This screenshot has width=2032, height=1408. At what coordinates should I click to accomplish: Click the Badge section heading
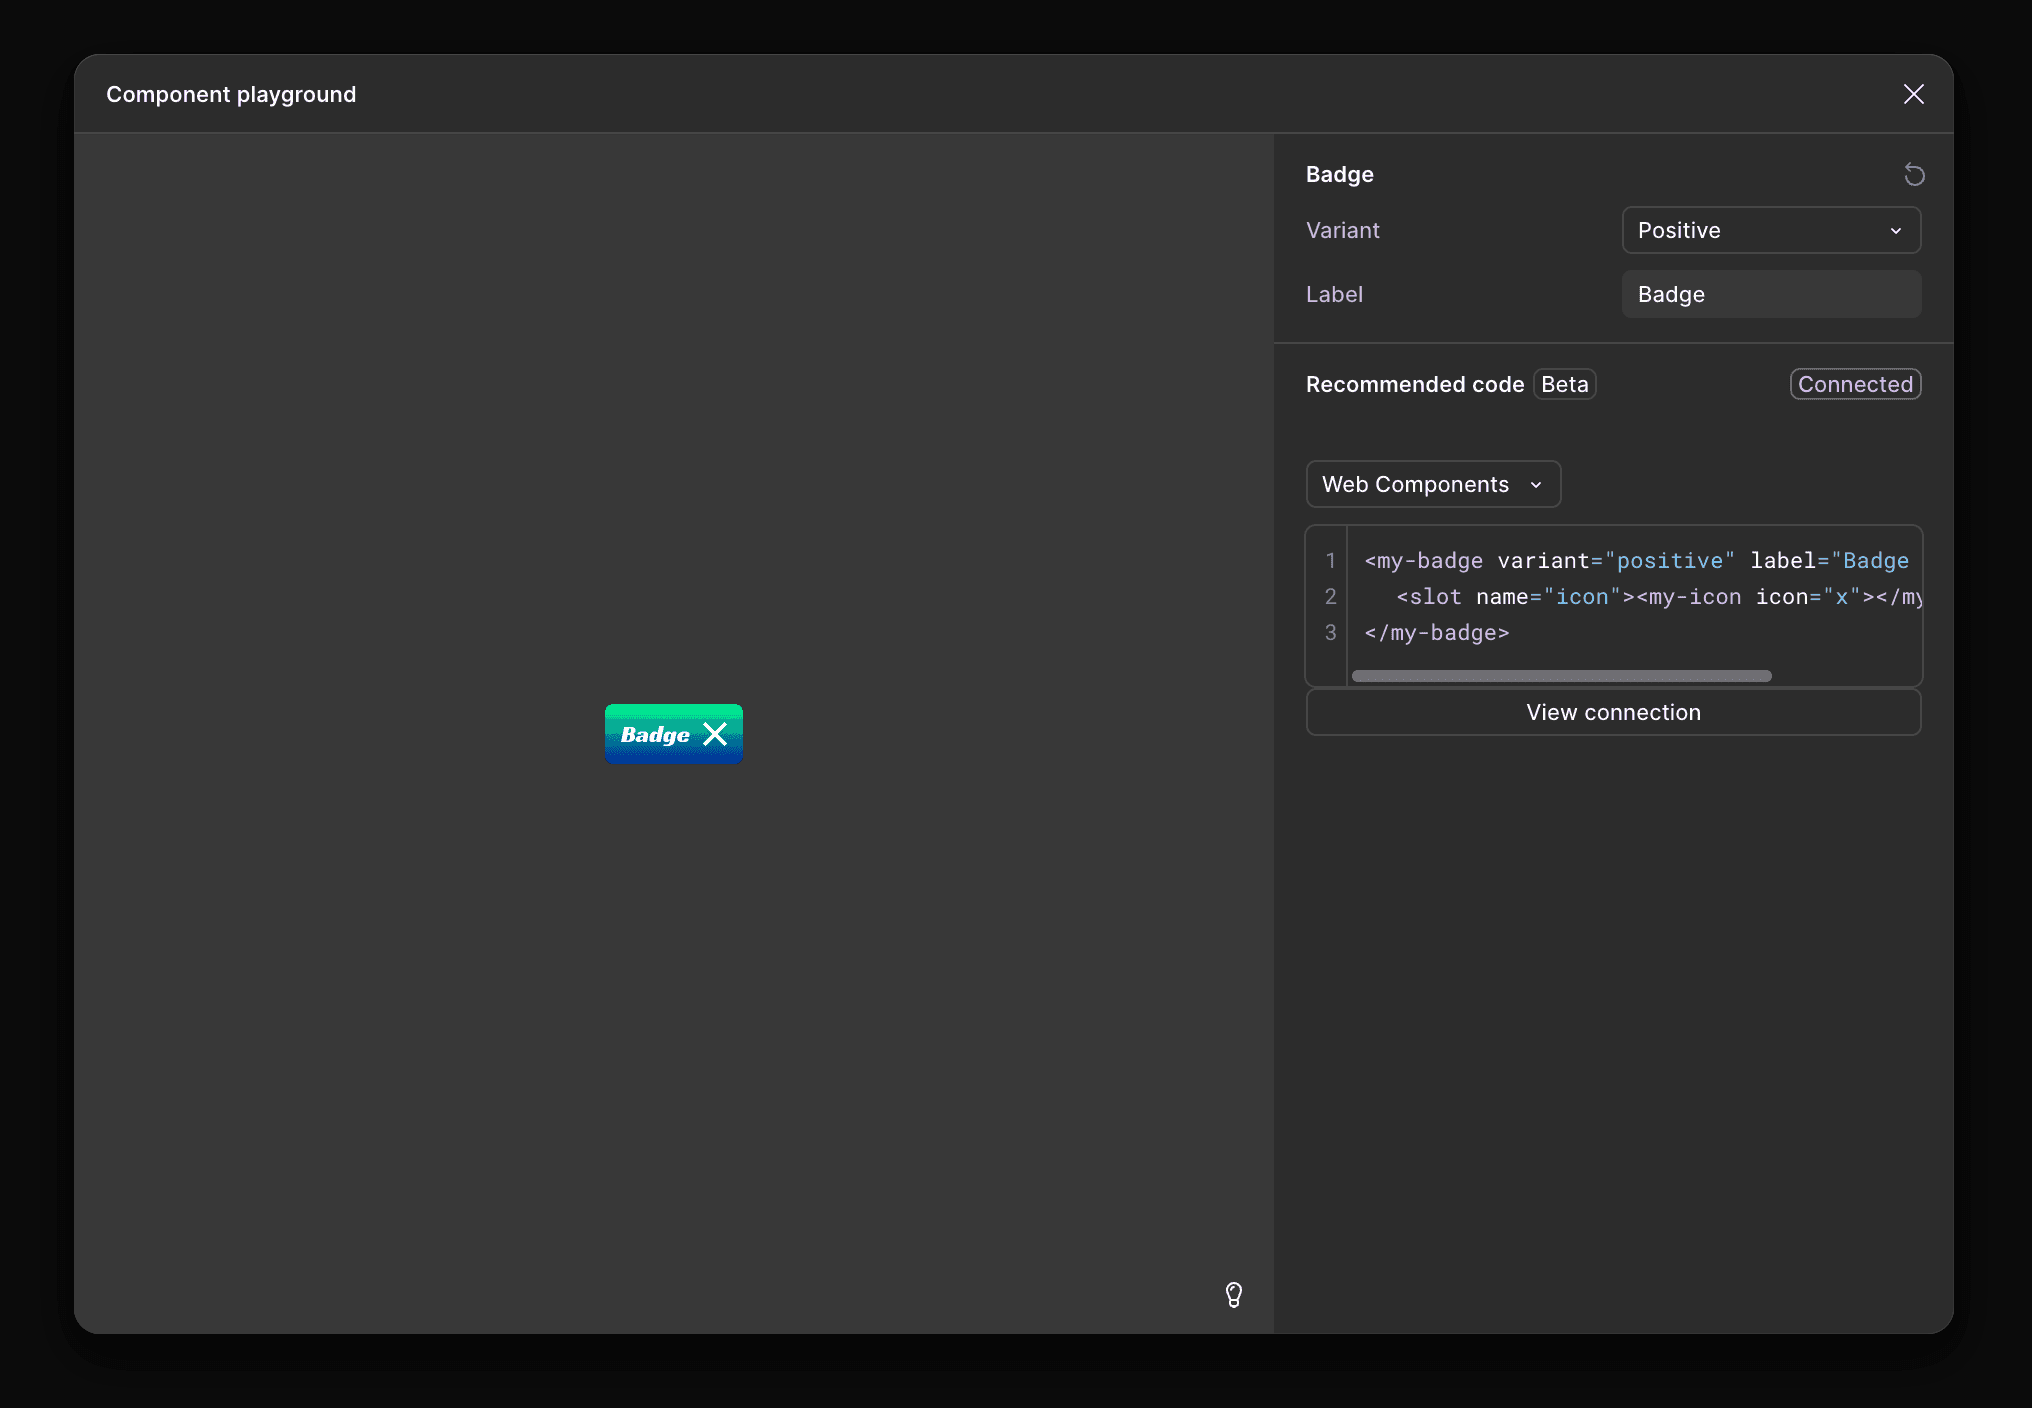click(x=1339, y=174)
